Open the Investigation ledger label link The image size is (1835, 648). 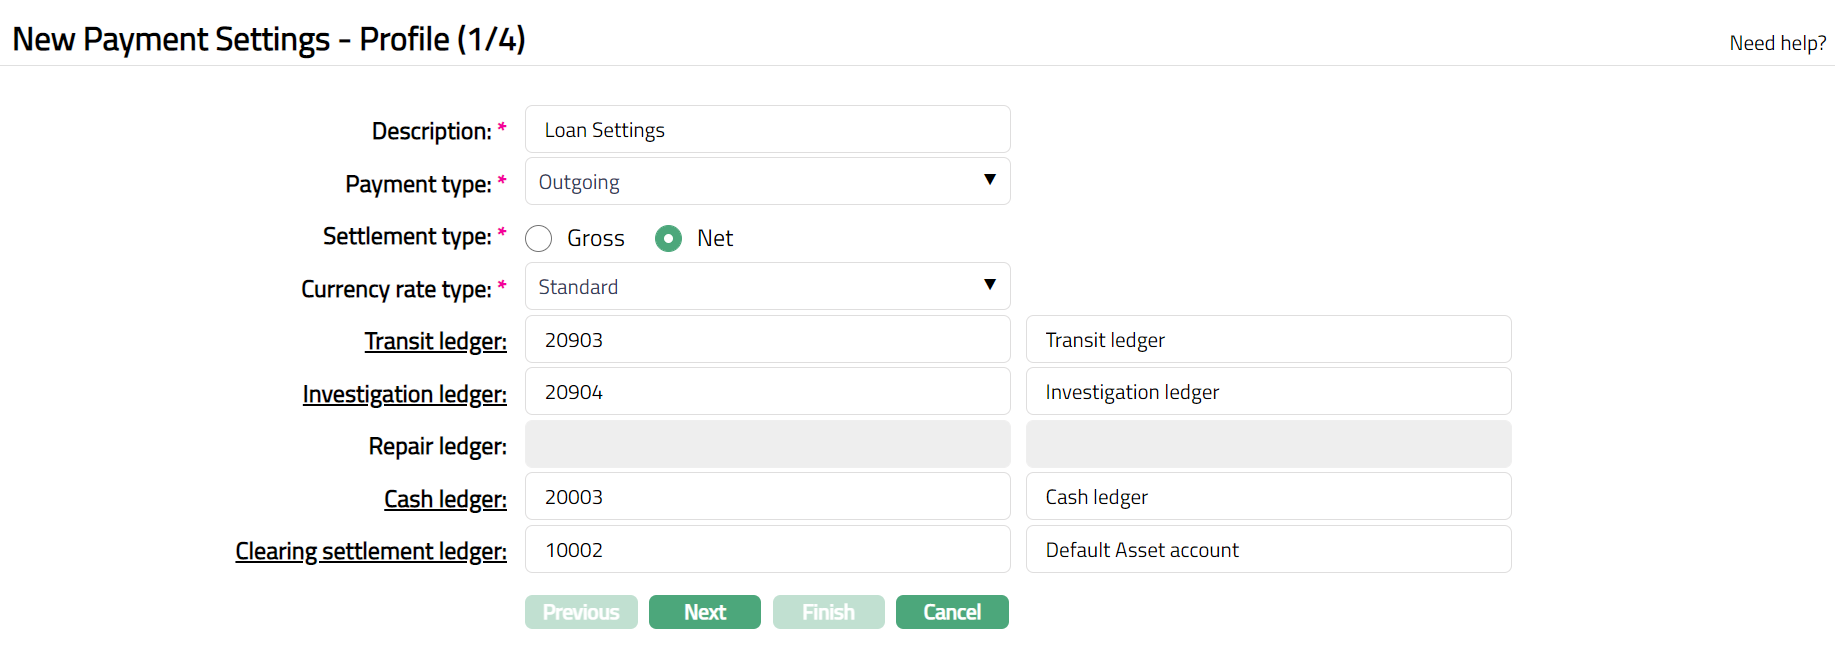click(404, 395)
